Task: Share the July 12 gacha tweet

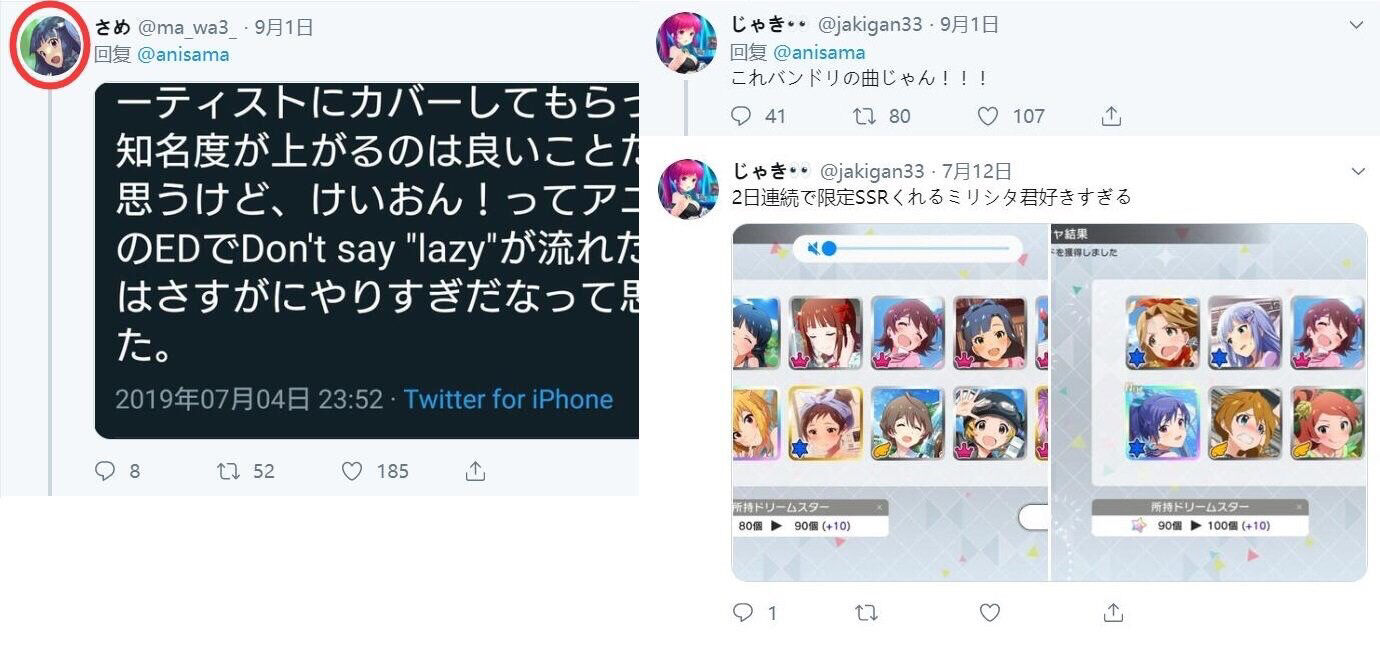Action: point(1113,612)
